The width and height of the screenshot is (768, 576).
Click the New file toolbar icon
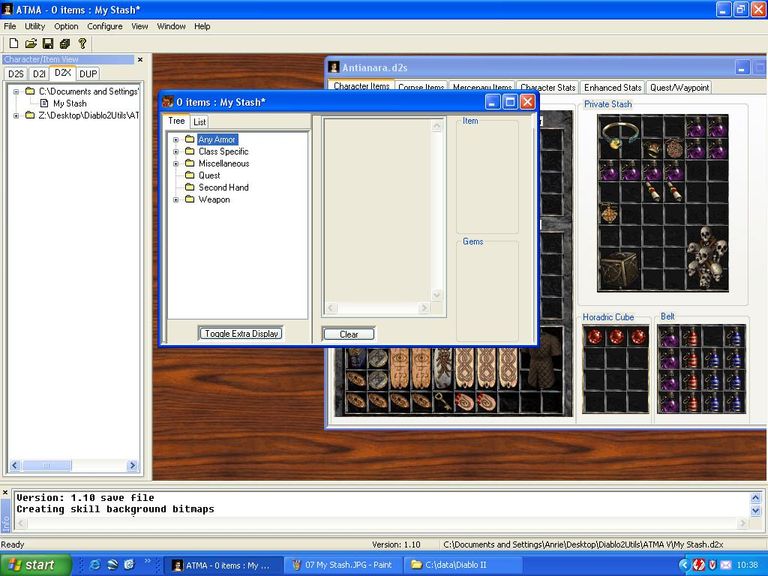14,44
